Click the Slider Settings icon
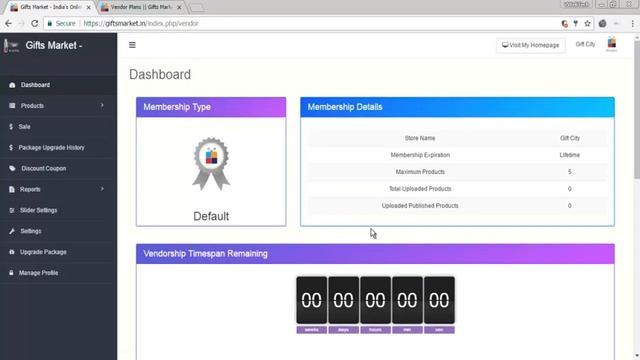The width and height of the screenshot is (640, 360). (x=12, y=210)
